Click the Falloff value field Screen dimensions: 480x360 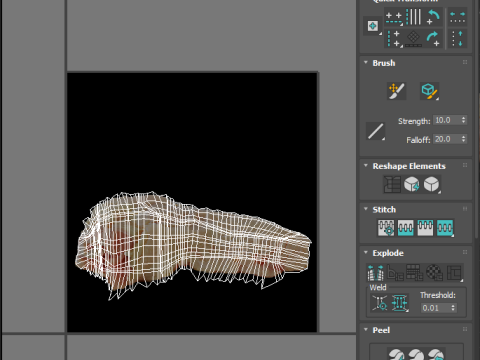pyautogui.click(x=447, y=139)
